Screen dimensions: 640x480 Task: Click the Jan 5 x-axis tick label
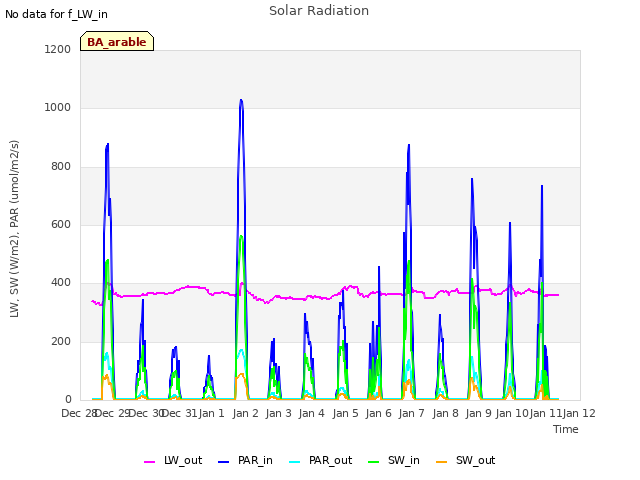coord(345,413)
